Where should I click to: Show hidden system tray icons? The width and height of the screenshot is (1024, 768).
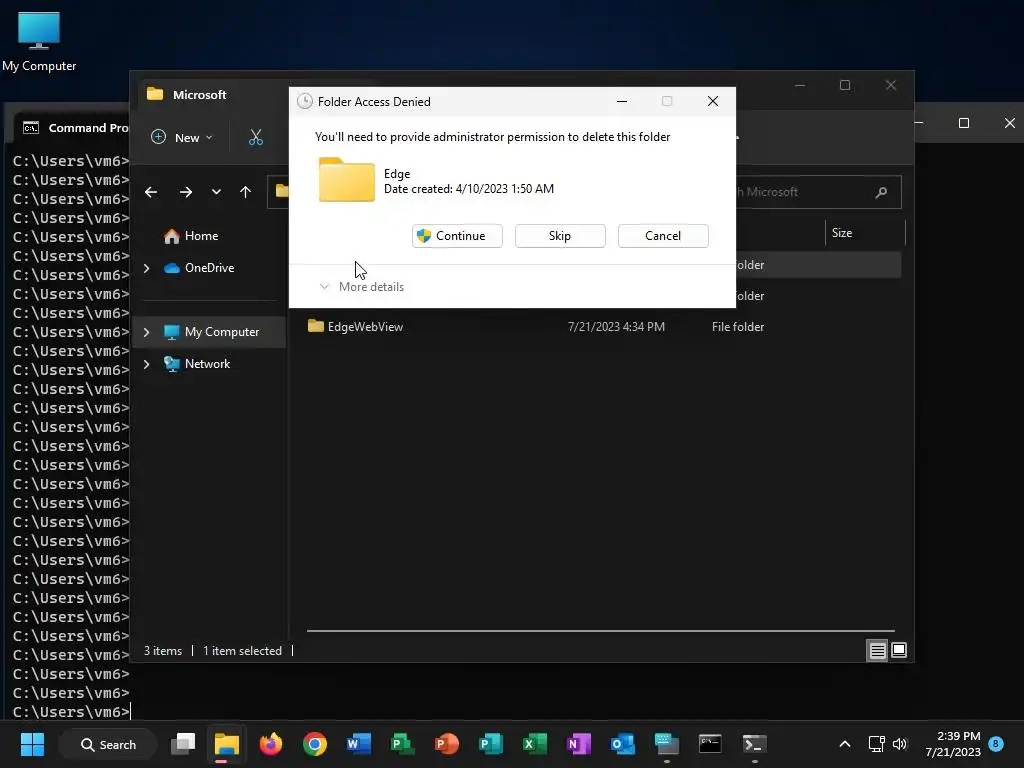tap(844, 744)
